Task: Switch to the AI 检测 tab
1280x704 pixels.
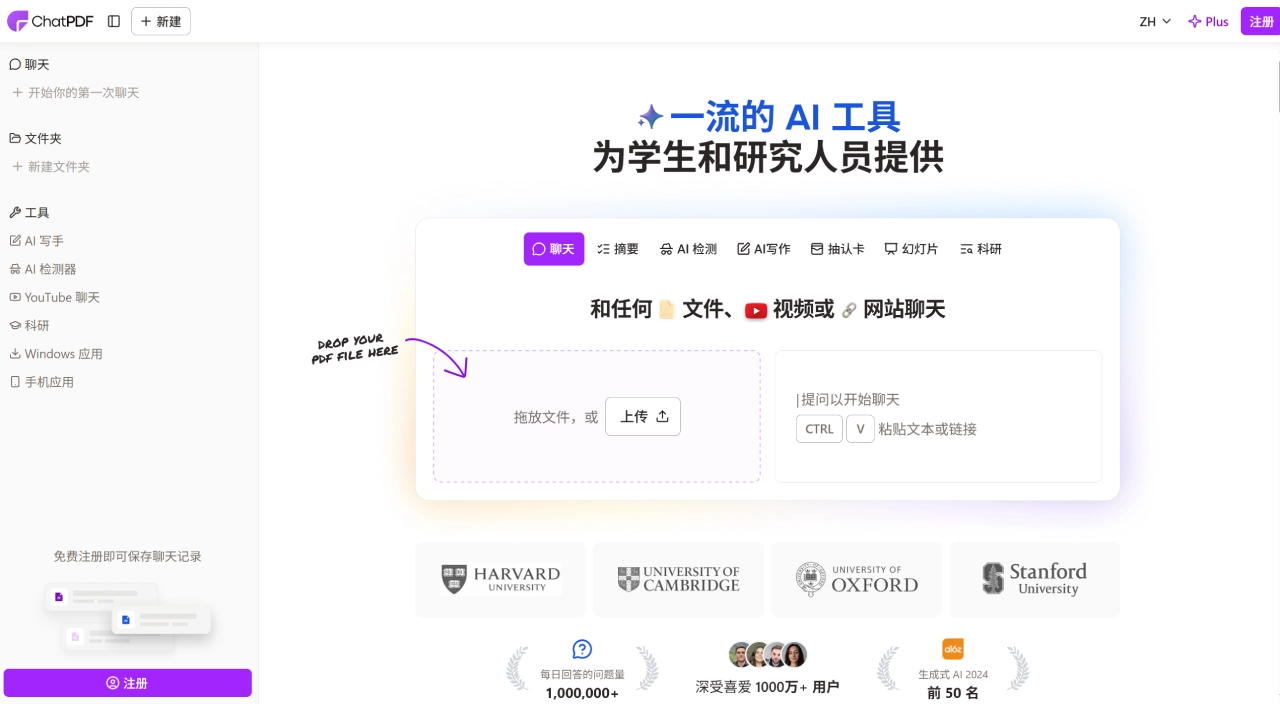Action: tap(689, 249)
